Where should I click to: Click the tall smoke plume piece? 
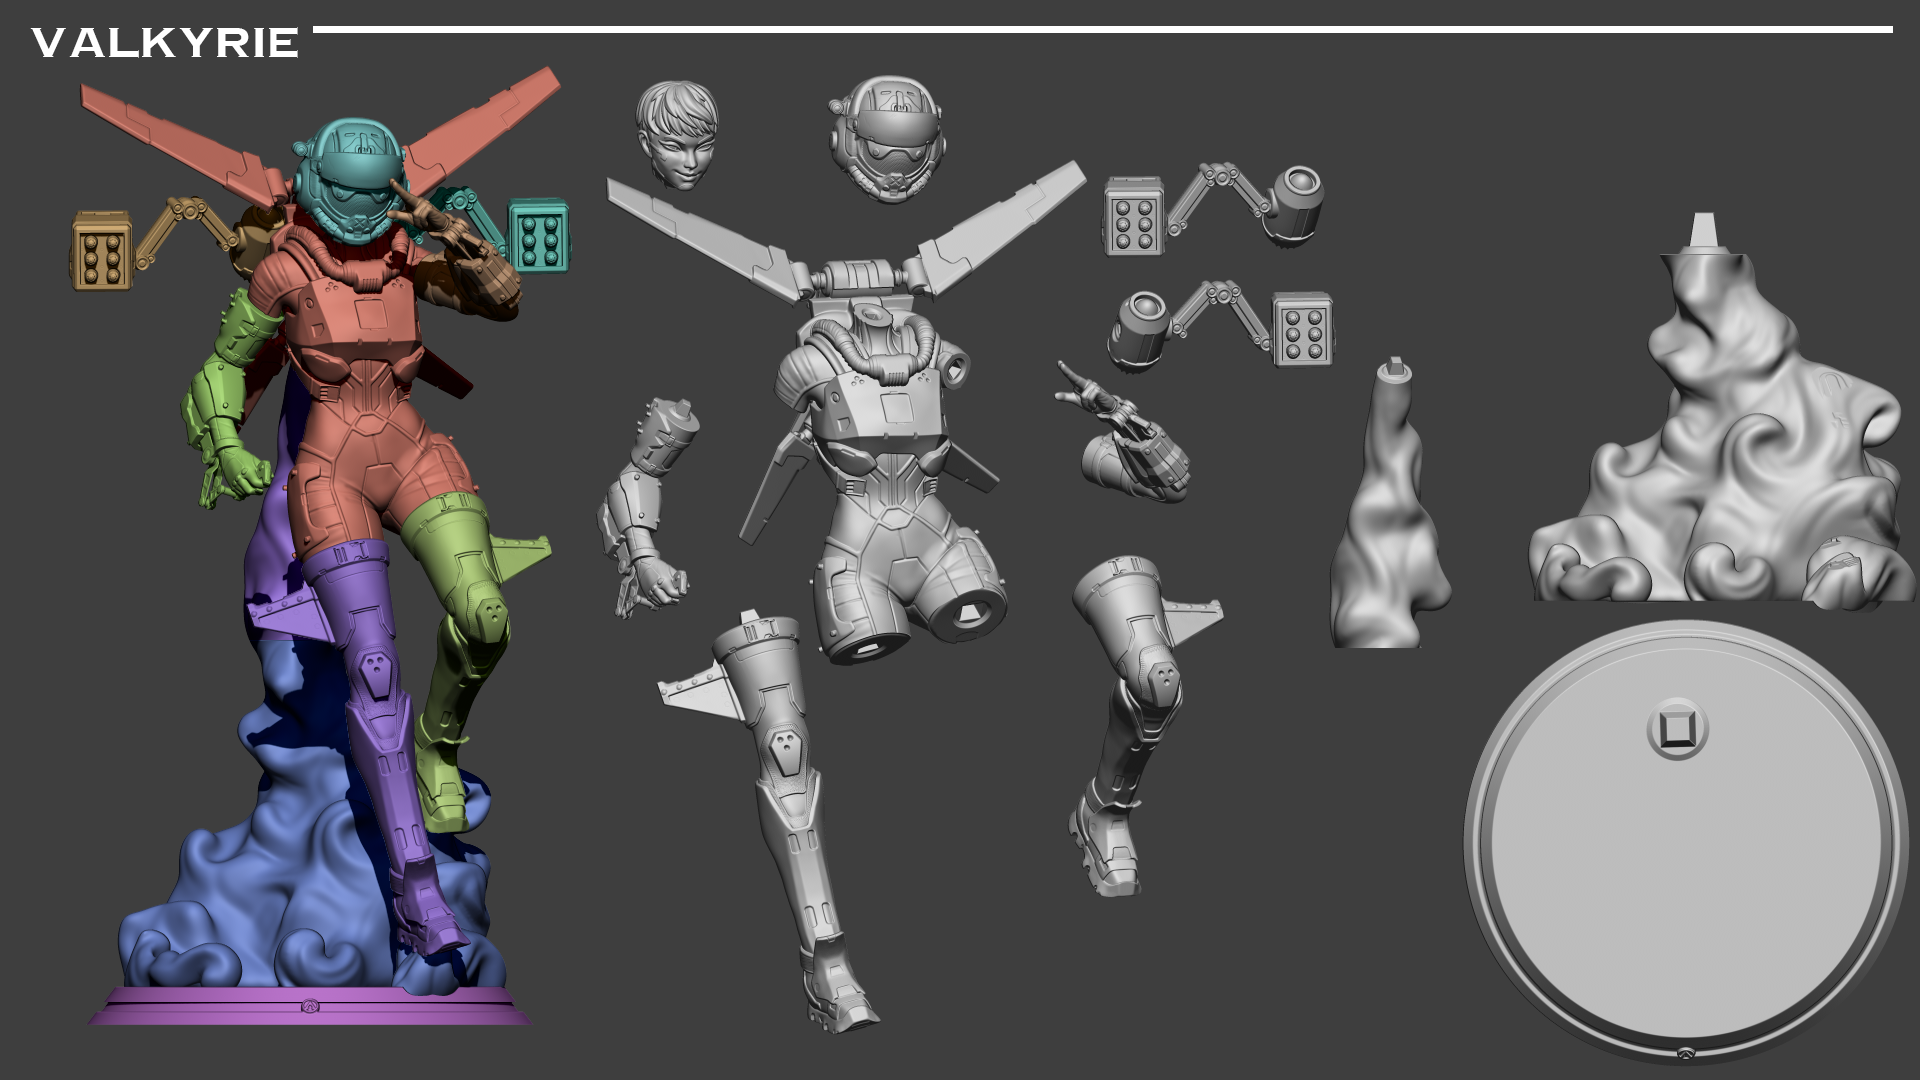pos(1390,500)
